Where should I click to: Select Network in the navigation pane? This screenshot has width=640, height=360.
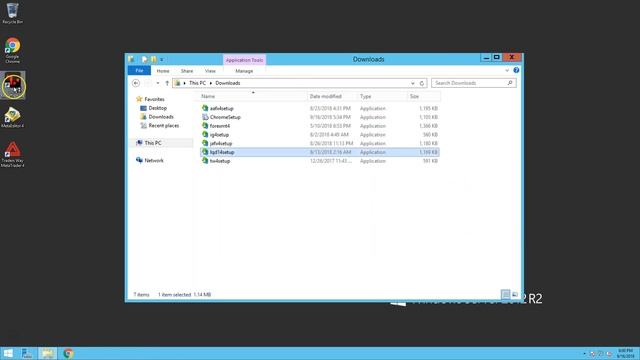click(154, 160)
